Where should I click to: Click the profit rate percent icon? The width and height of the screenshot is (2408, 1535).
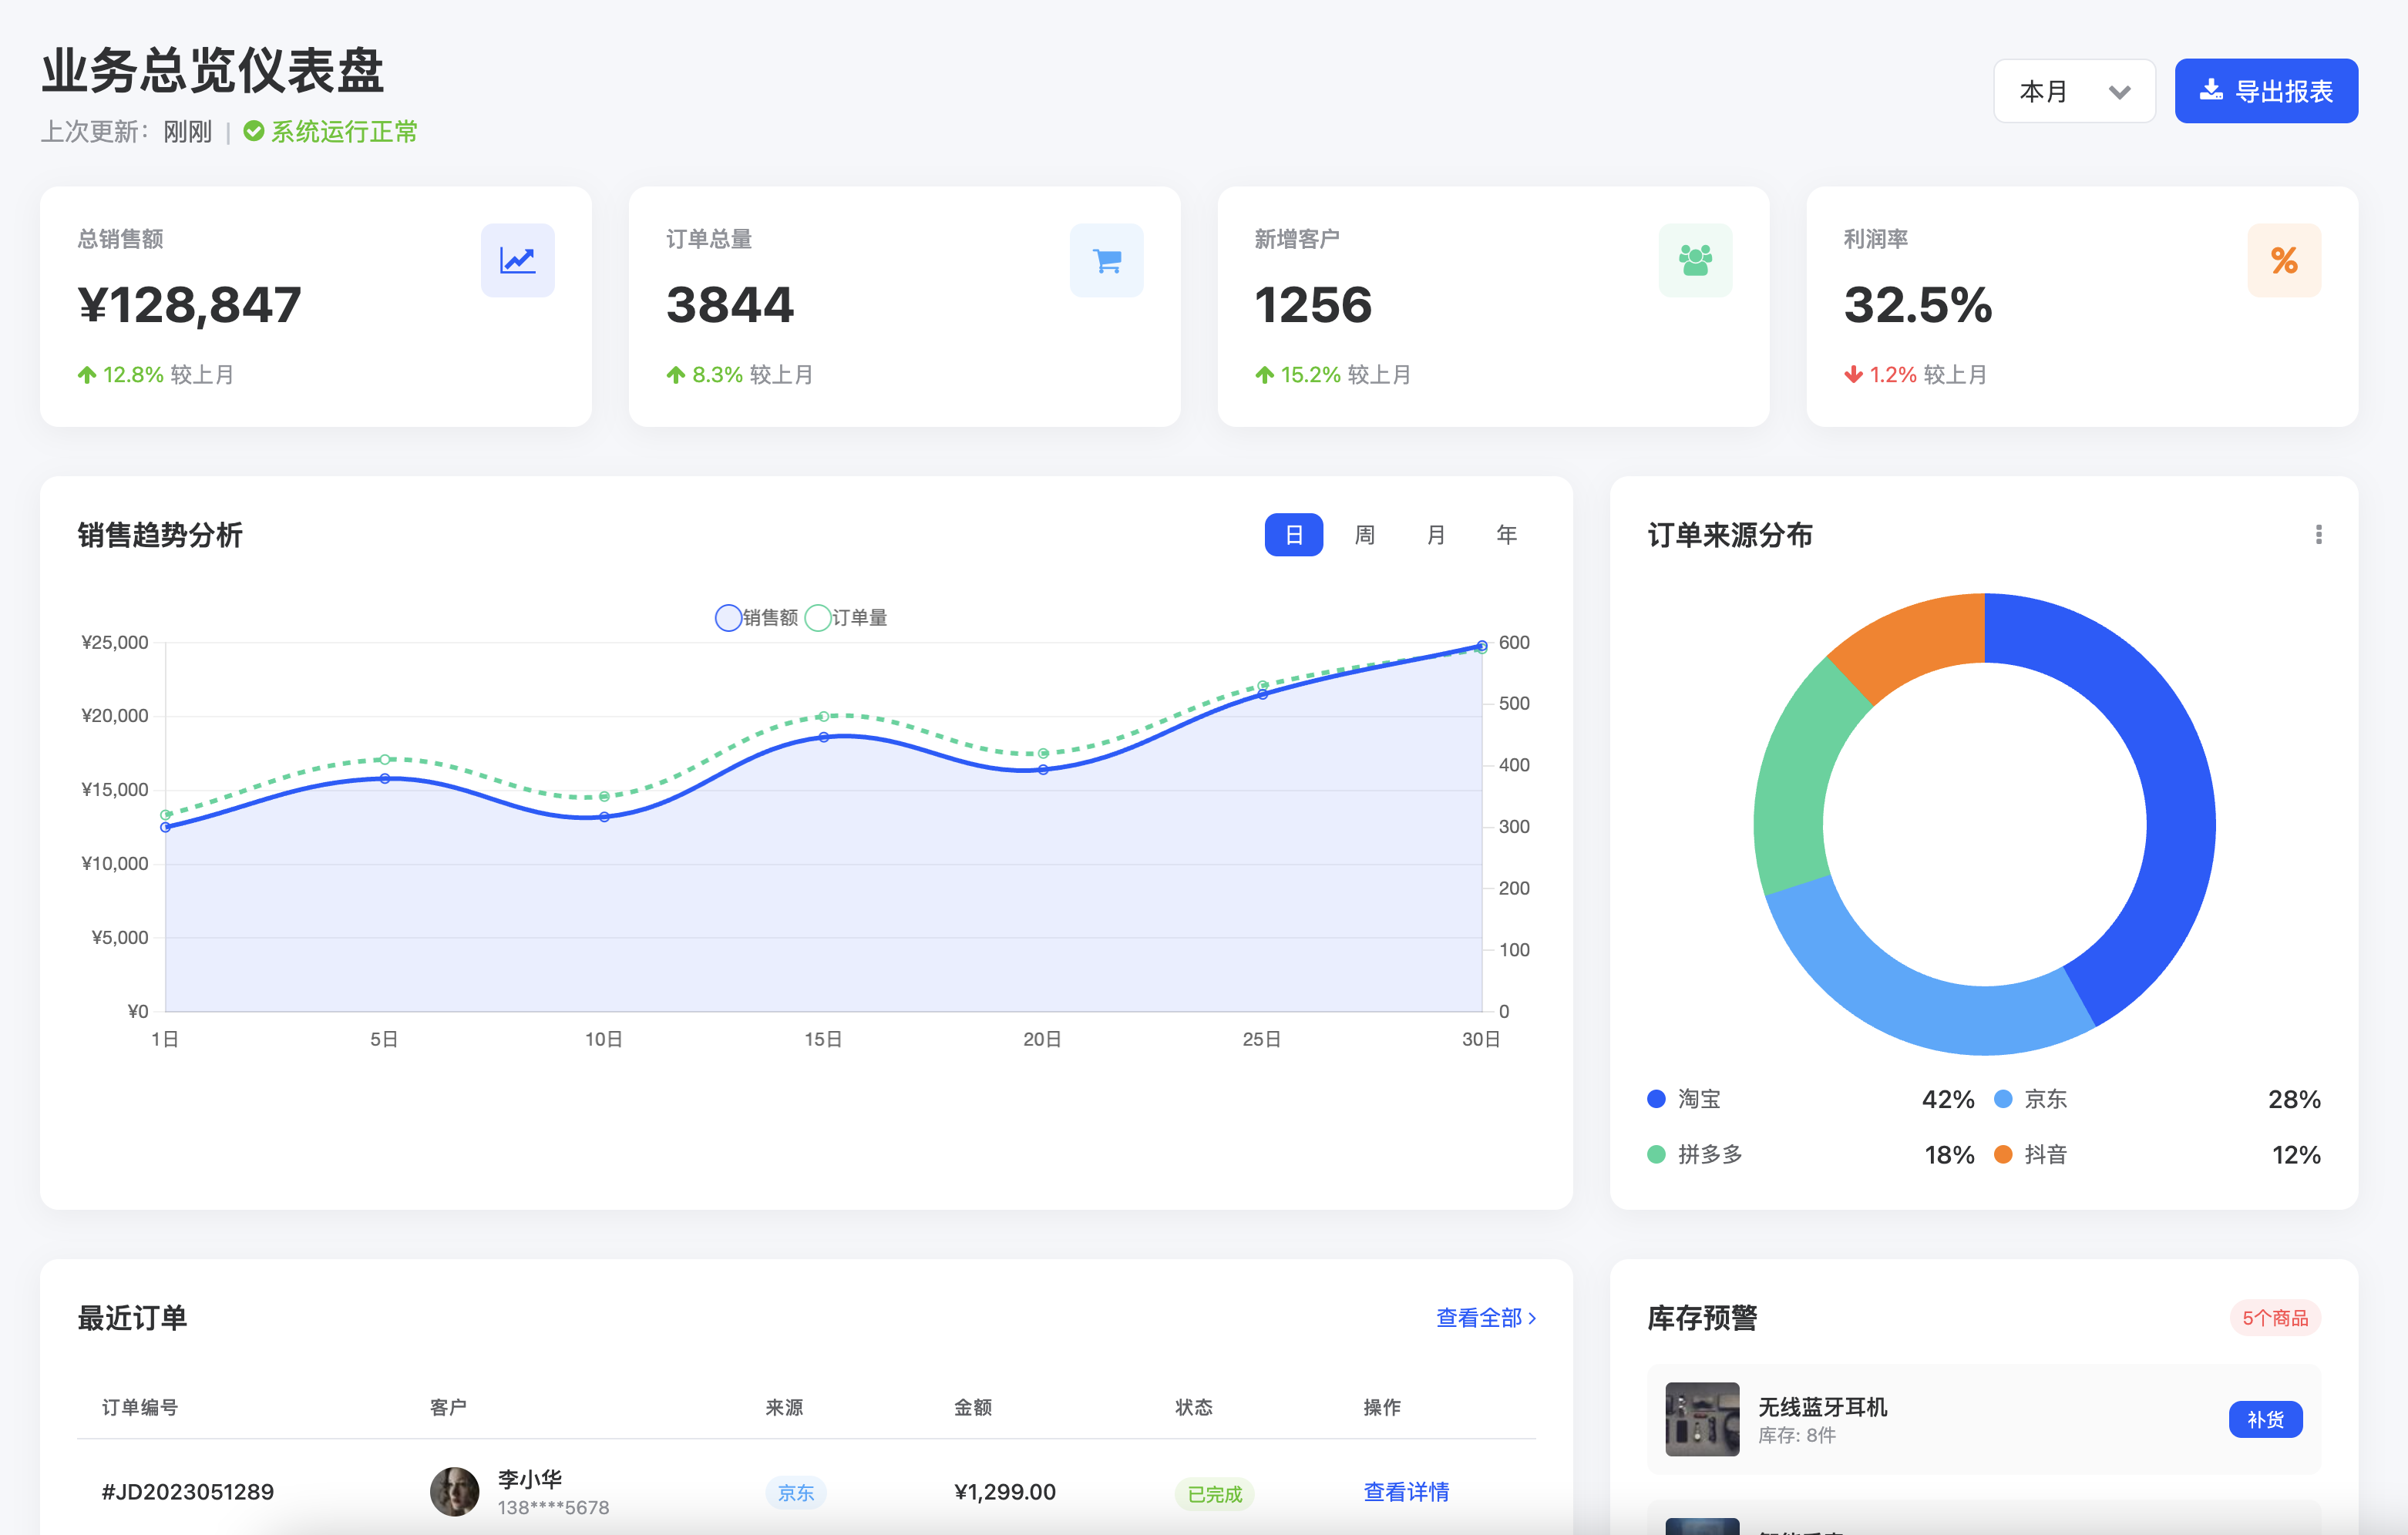(2284, 260)
